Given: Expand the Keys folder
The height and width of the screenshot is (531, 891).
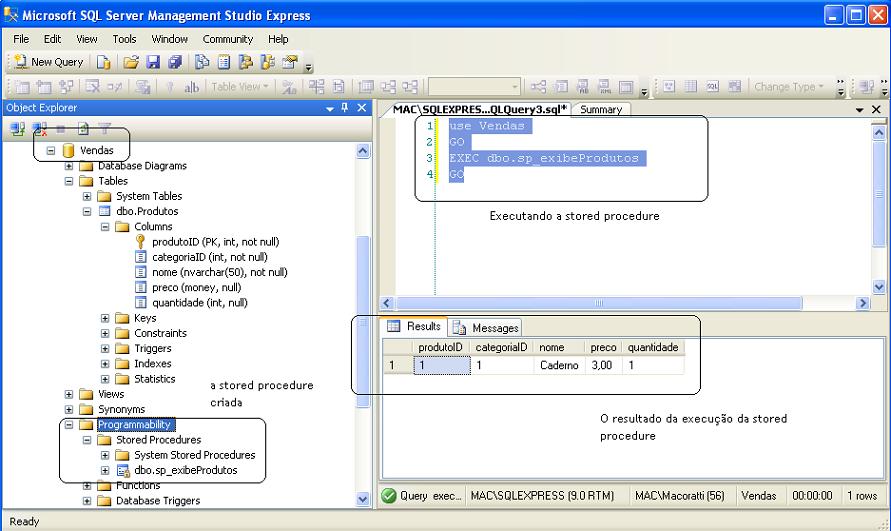Looking at the screenshot, I should tap(105, 318).
